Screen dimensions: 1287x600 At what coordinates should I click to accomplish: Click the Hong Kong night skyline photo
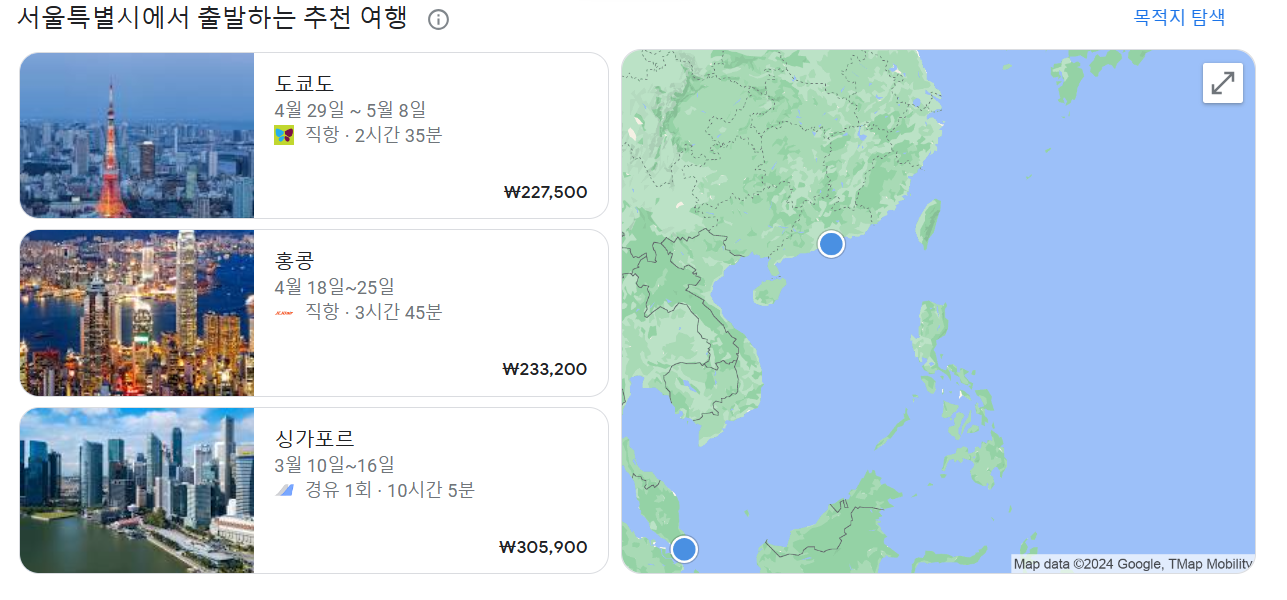[137, 312]
